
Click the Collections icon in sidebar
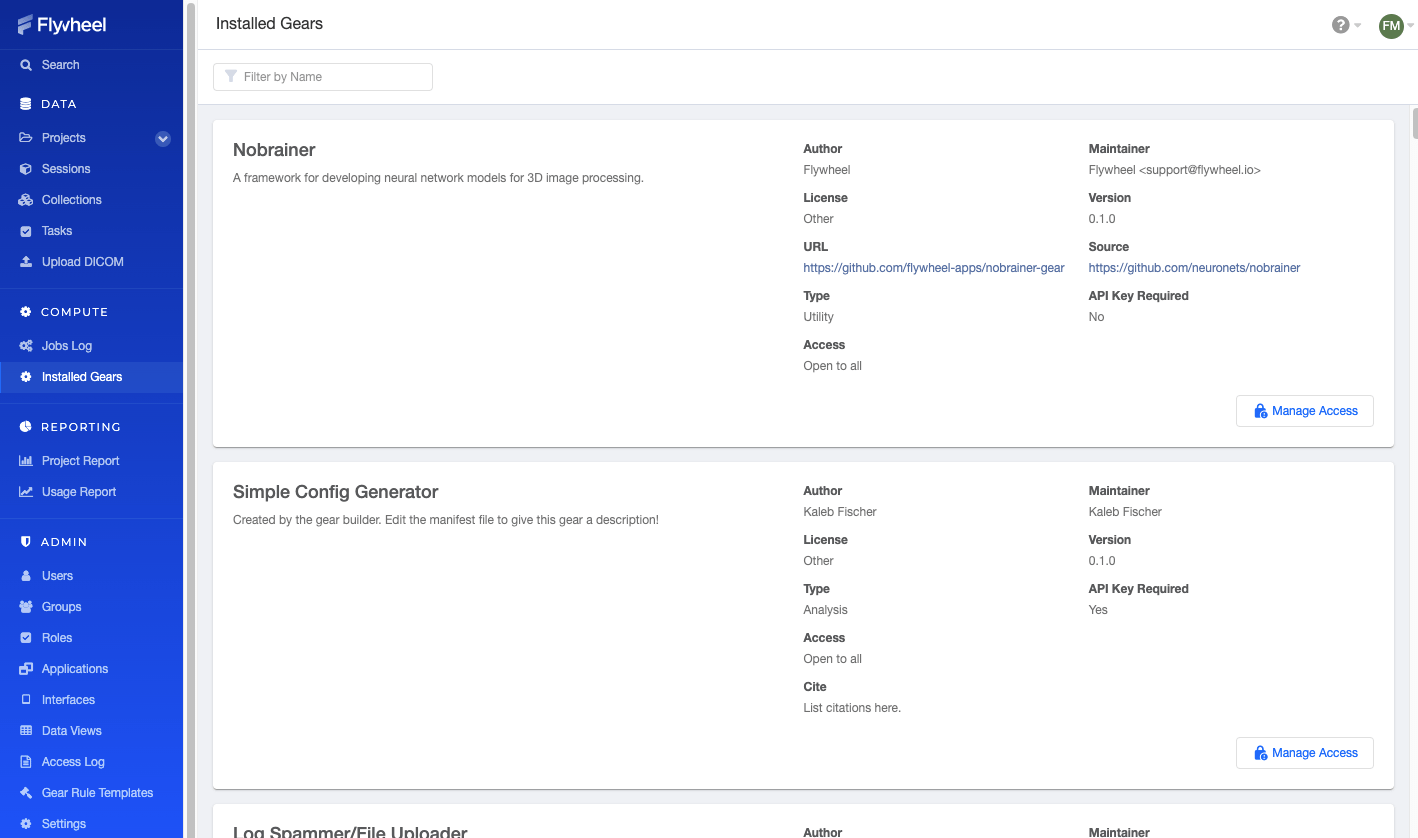(26, 200)
